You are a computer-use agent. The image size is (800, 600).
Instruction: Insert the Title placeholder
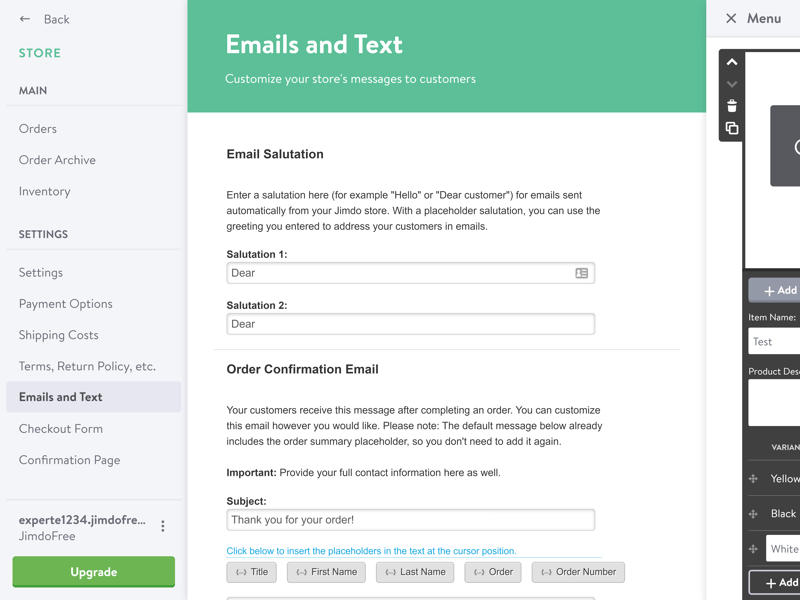tap(252, 572)
